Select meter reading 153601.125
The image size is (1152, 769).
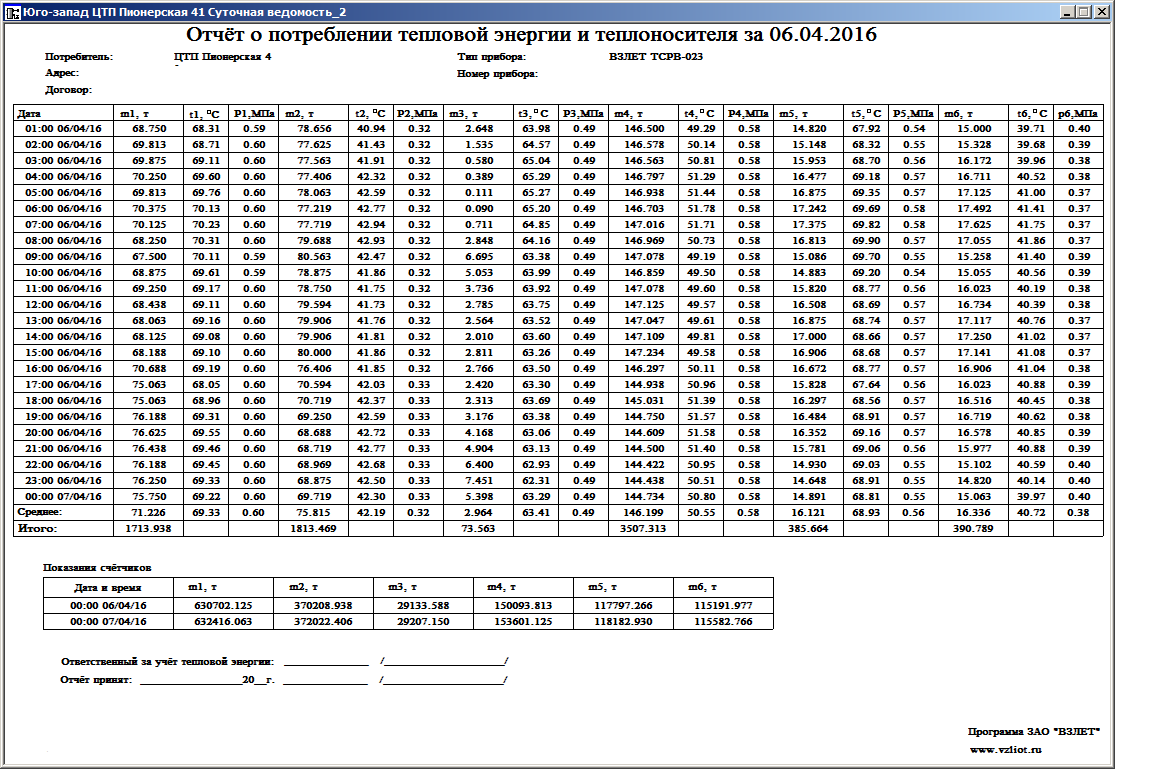pos(523,622)
